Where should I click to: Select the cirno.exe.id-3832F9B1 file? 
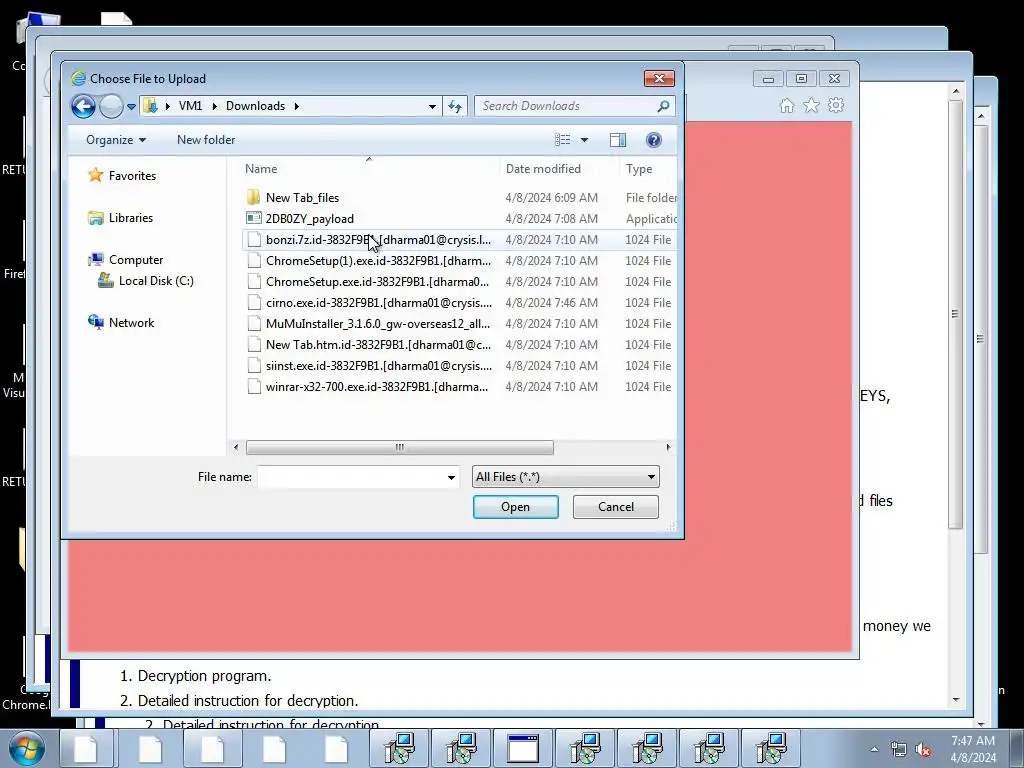[x=459, y=302]
